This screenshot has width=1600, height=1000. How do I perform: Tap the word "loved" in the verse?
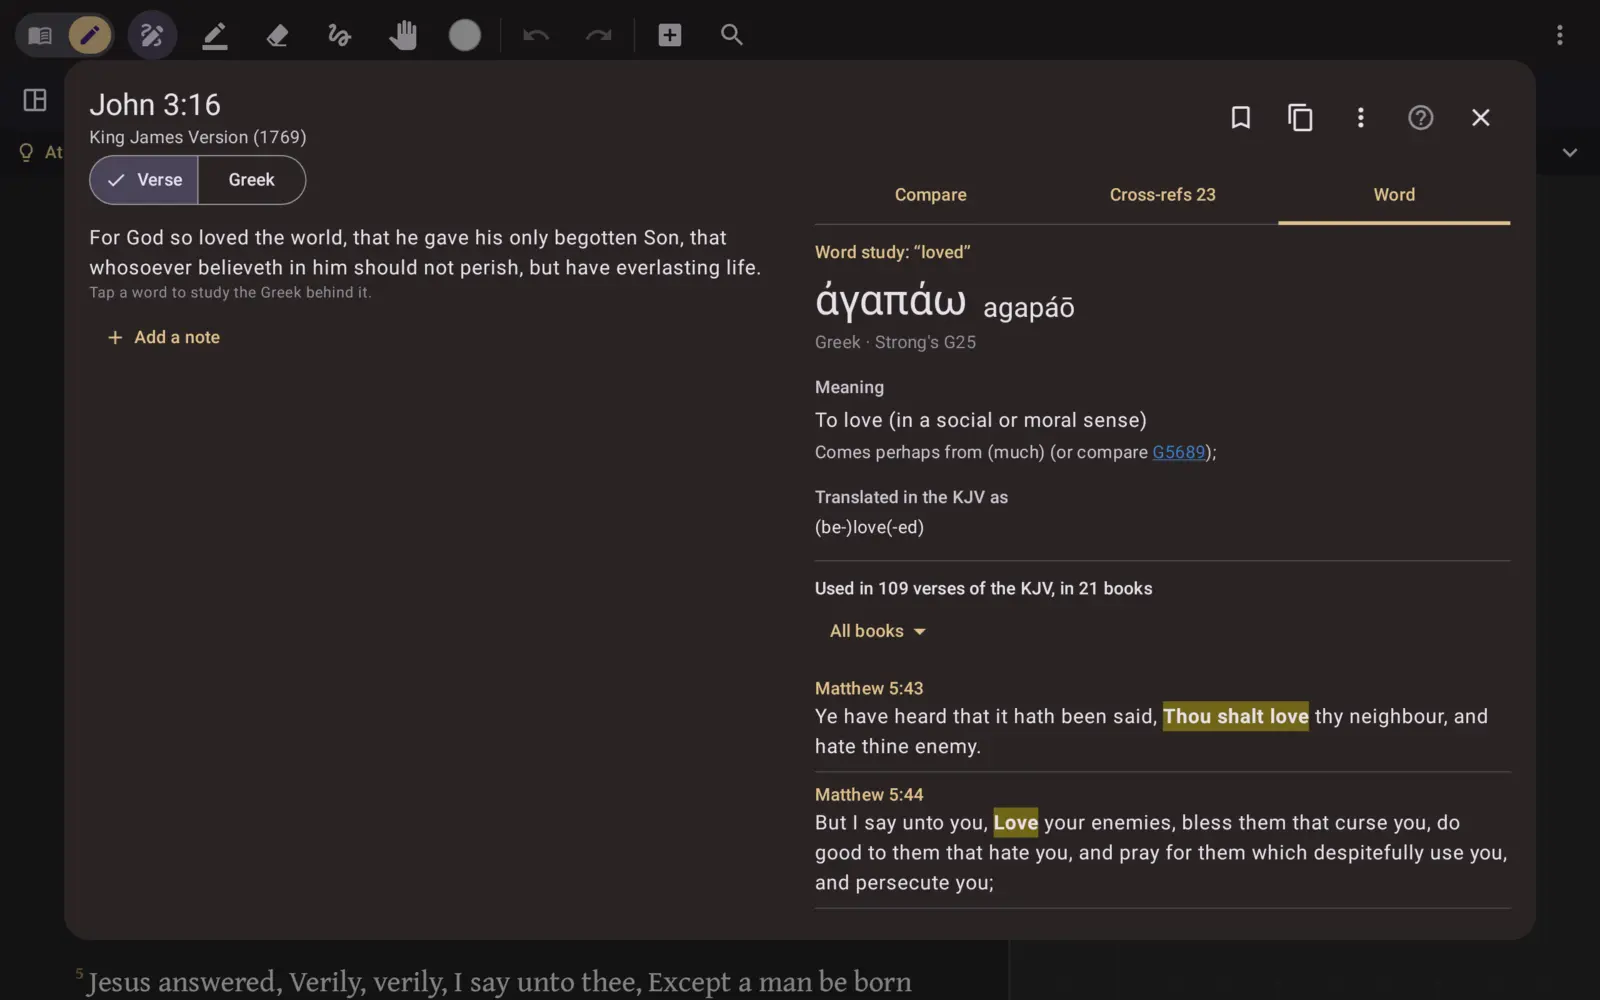coord(225,238)
